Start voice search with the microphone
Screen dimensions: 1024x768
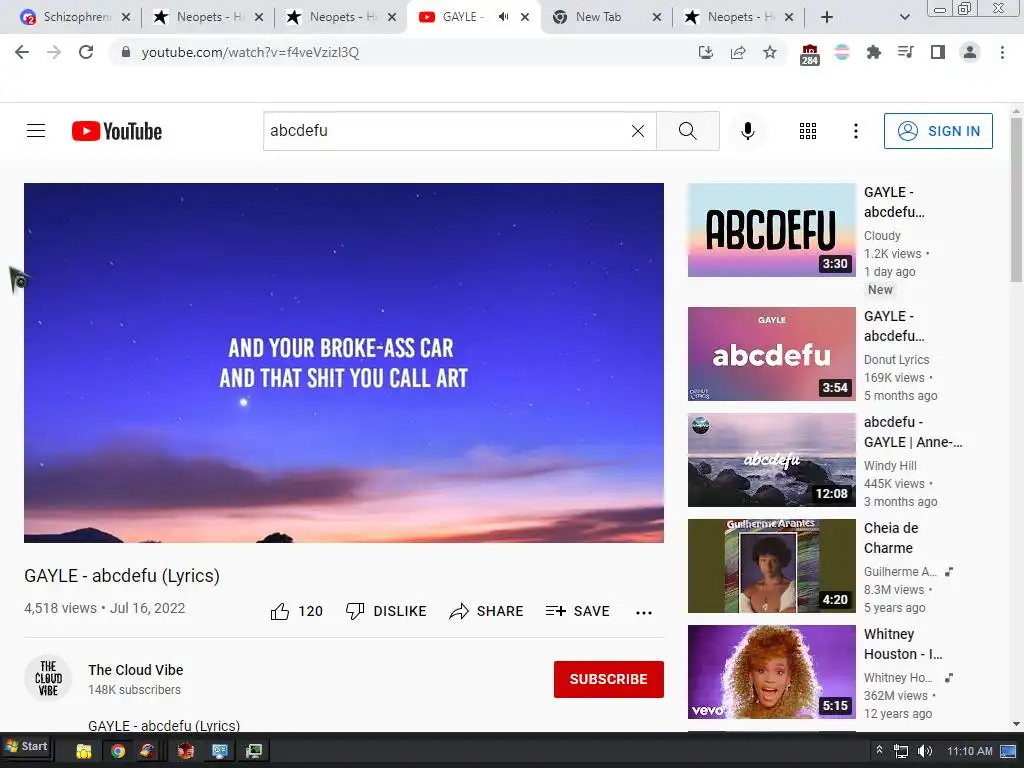pyautogui.click(x=748, y=131)
